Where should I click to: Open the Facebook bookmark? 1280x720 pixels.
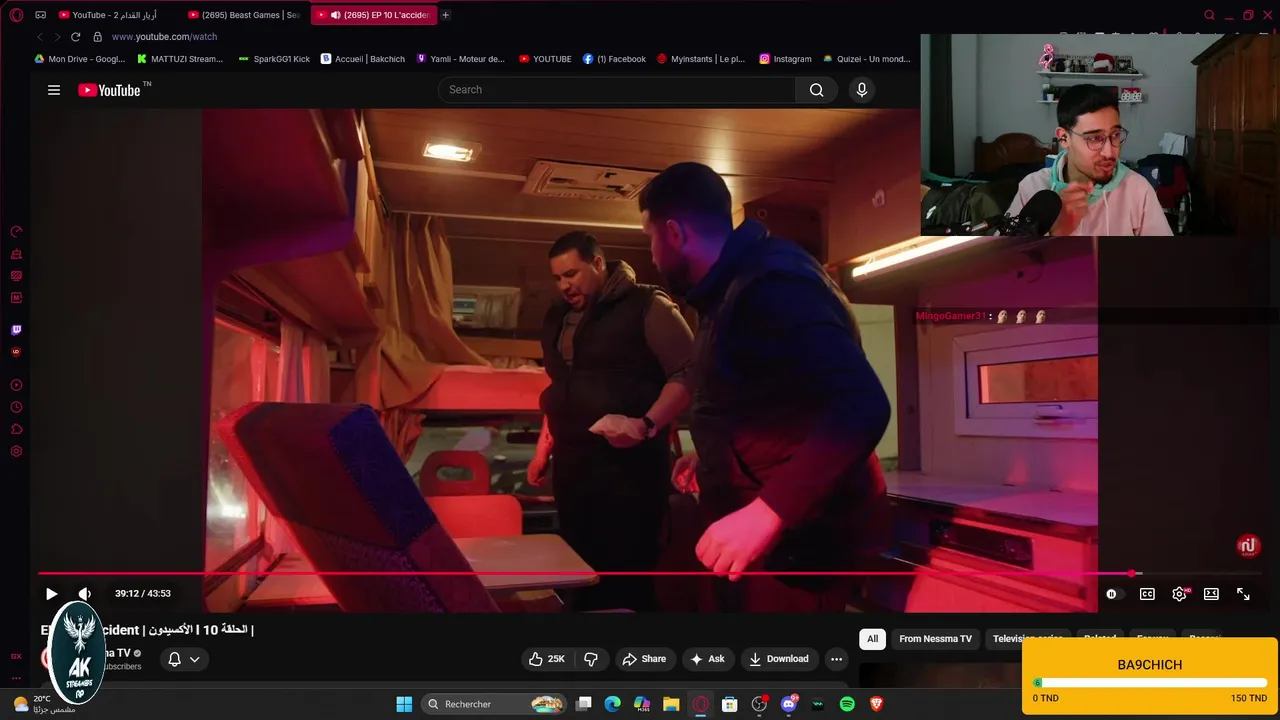coord(615,59)
